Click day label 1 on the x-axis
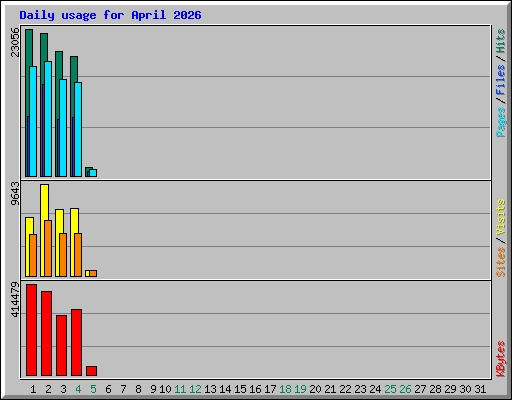This screenshot has height=400, width=512. click(x=33, y=389)
